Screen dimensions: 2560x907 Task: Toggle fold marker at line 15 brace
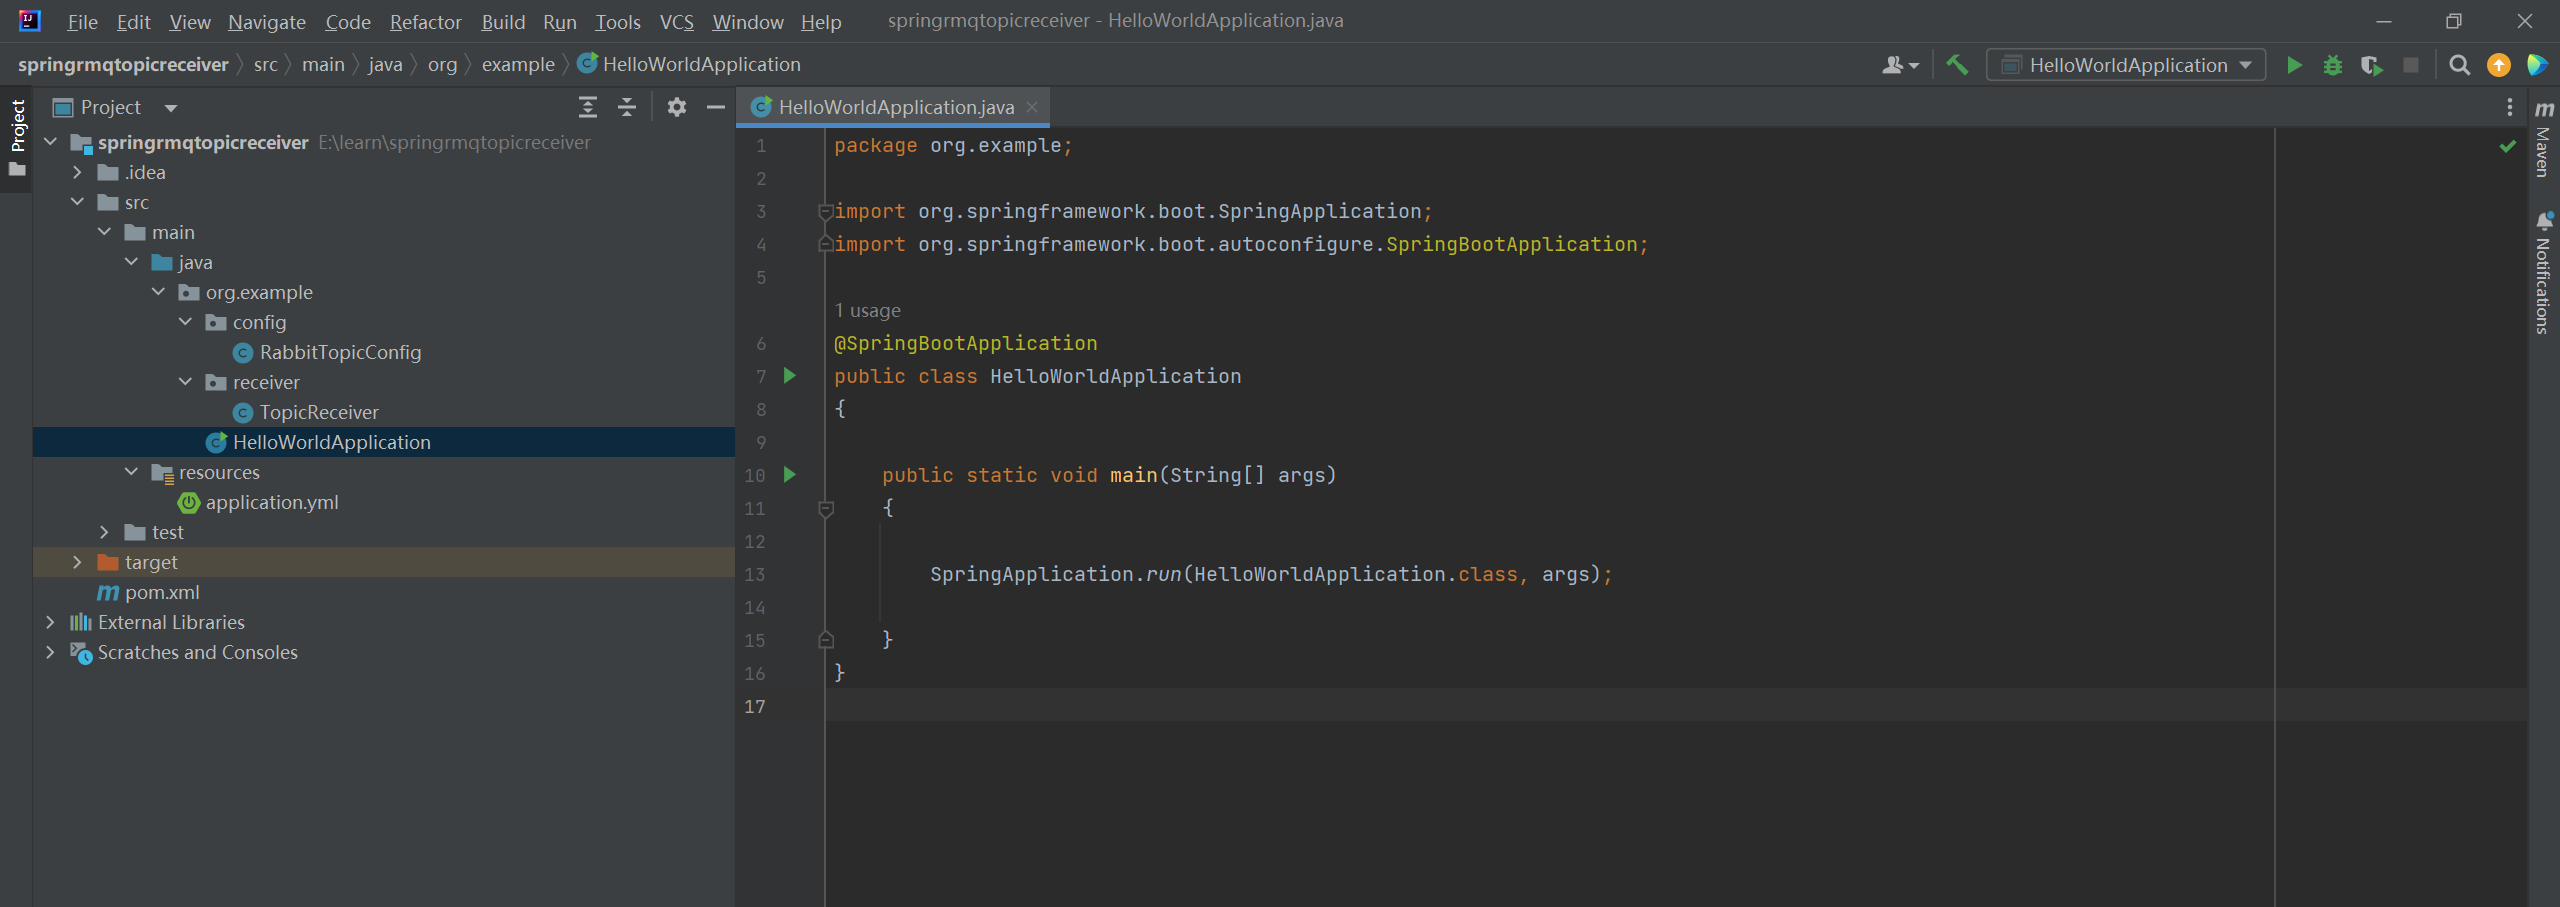click(826, 640)
